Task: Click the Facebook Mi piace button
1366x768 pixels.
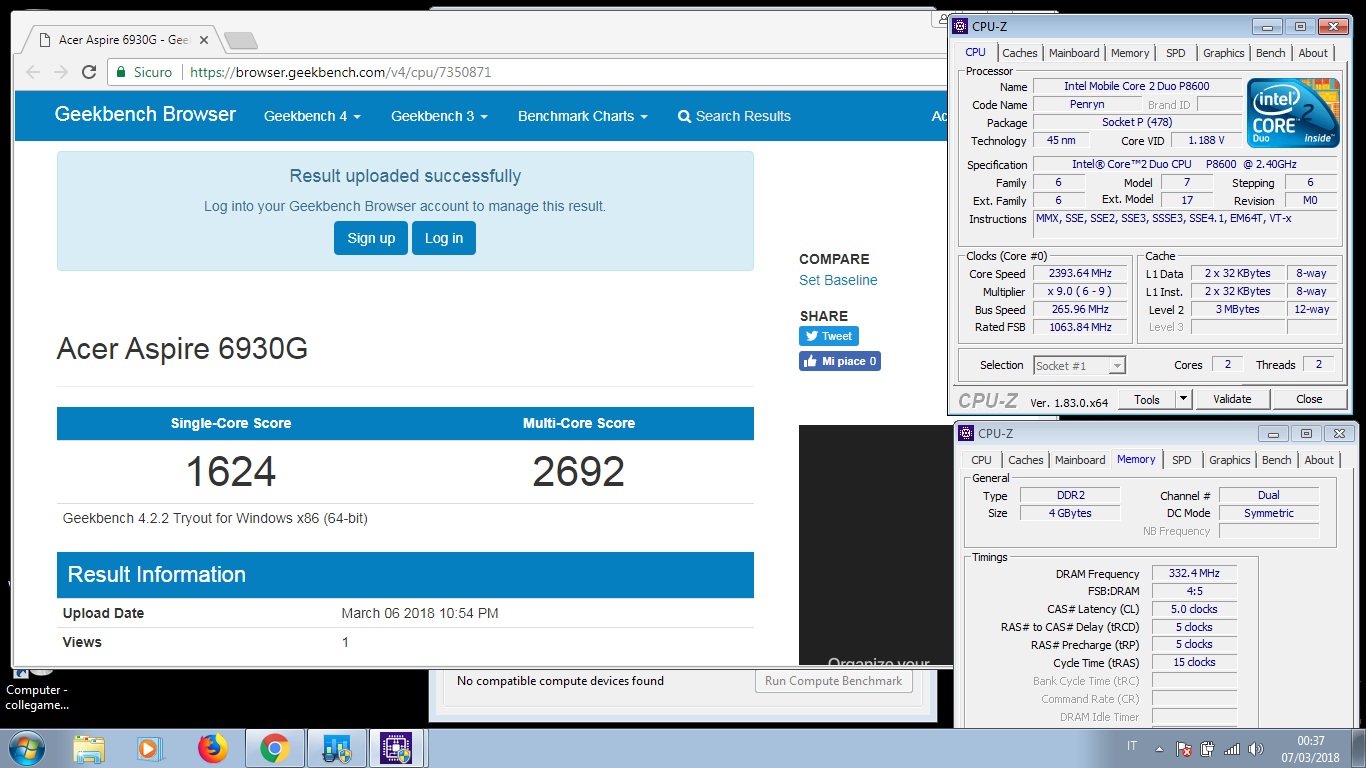Action: [x=840, y=361]
